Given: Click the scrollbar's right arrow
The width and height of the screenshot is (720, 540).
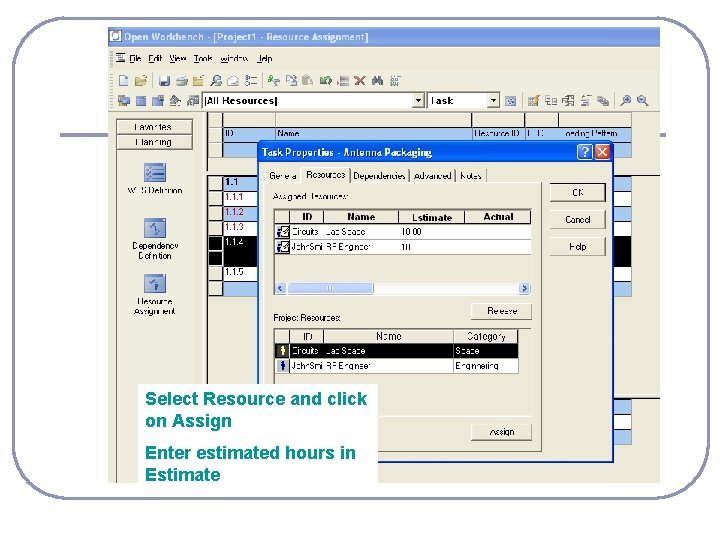Looking at the screenshot, I should pyautogui.click(x=524, y=288).
